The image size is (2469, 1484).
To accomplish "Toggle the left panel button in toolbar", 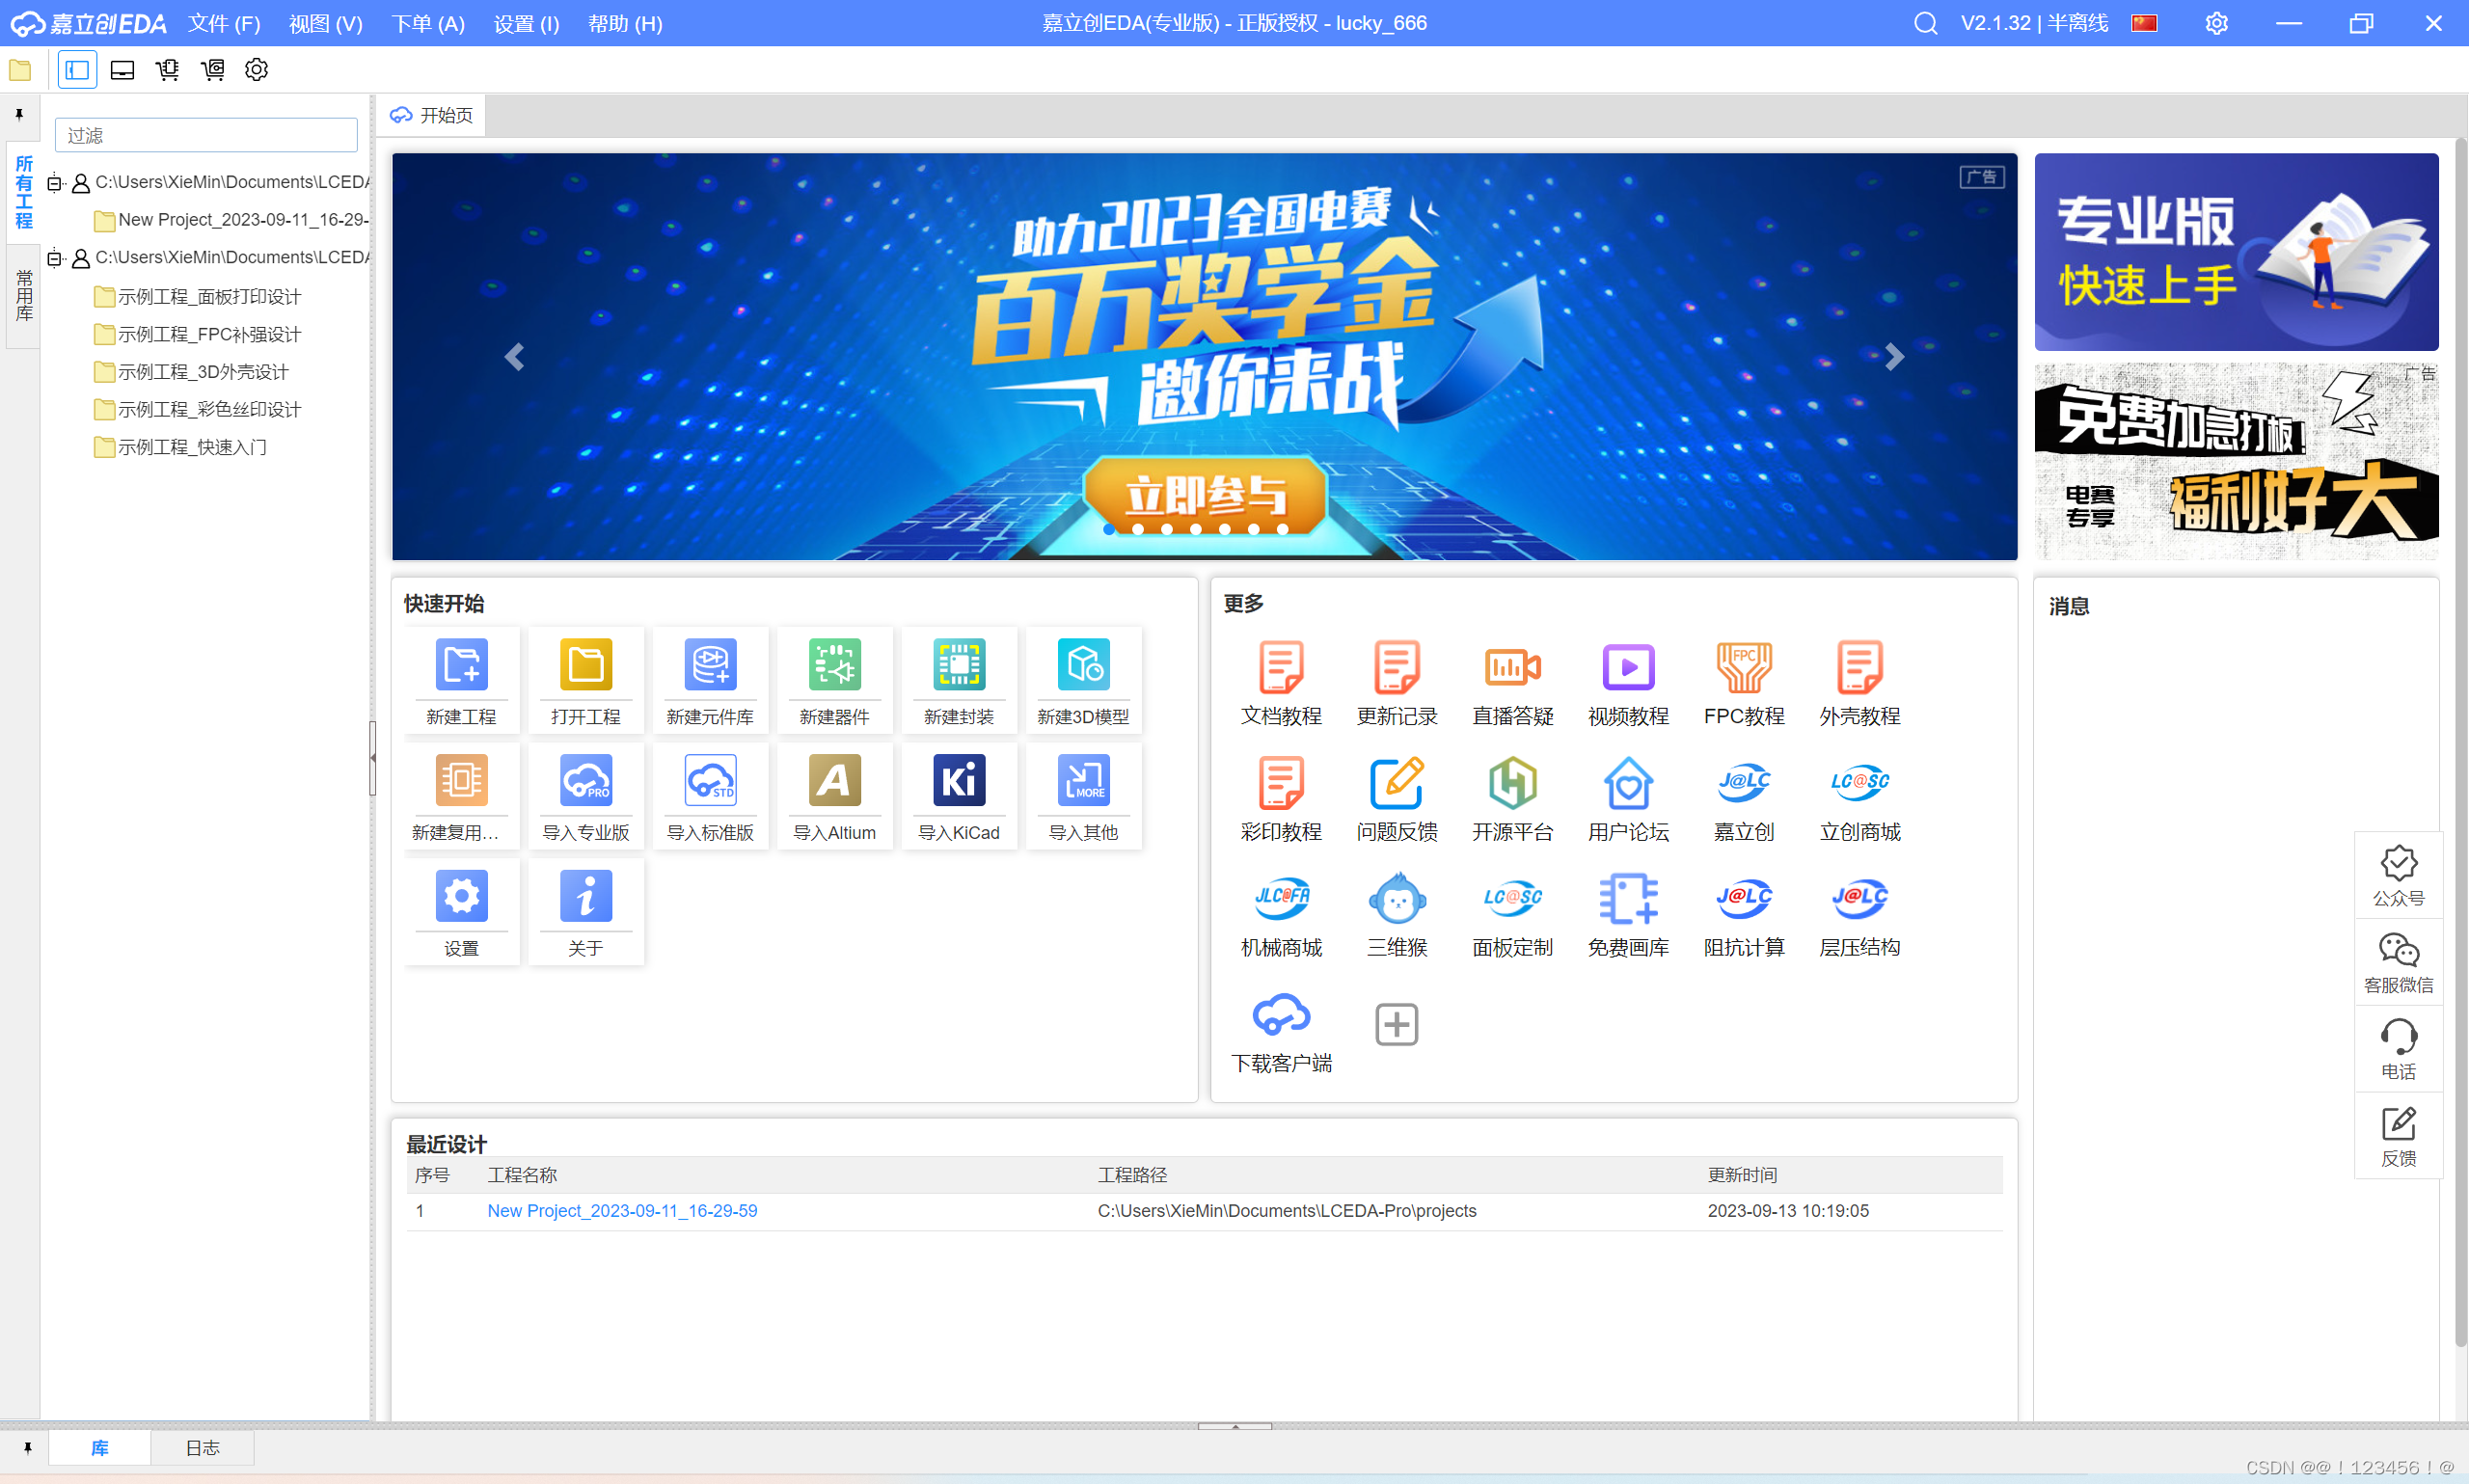I will click(x=77, y=70).
